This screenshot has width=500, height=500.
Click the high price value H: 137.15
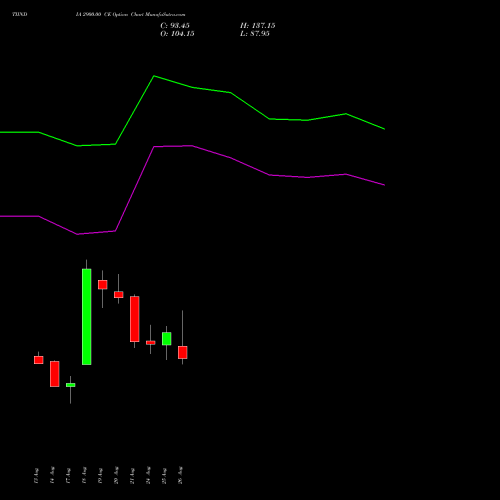(258, 26)
